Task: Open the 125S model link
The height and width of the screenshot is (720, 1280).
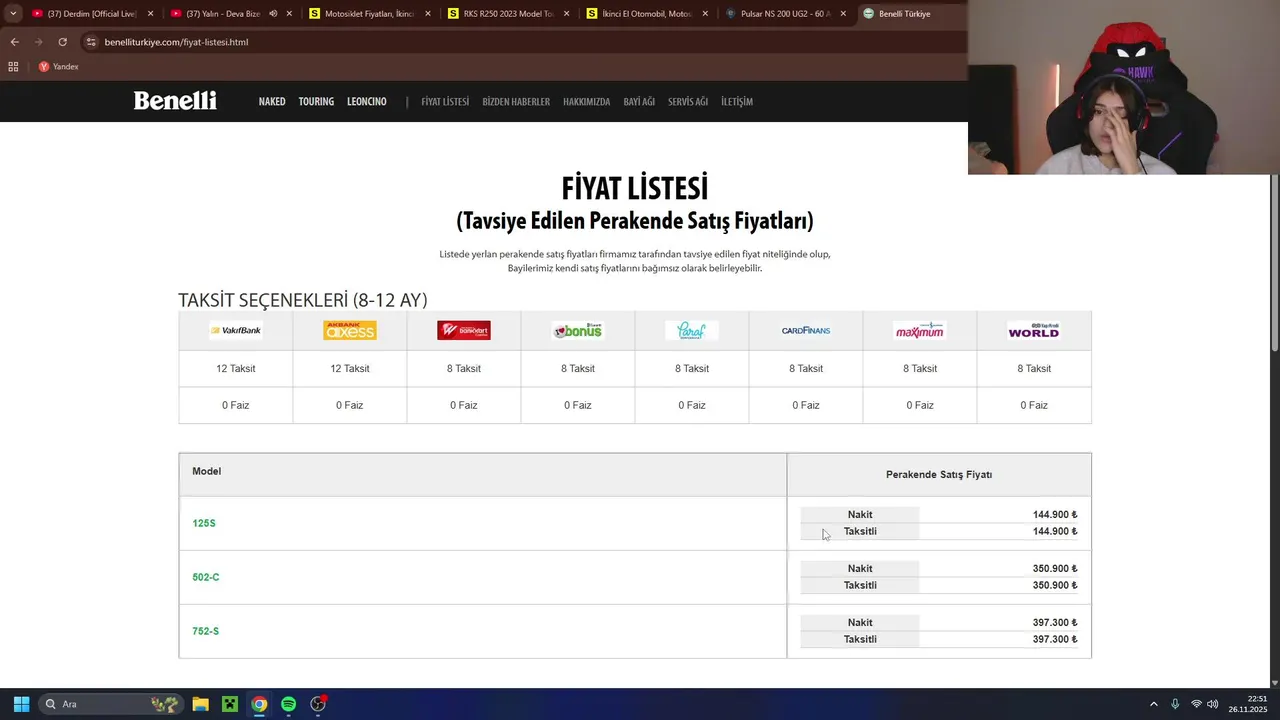Action: tap(204, 523)
